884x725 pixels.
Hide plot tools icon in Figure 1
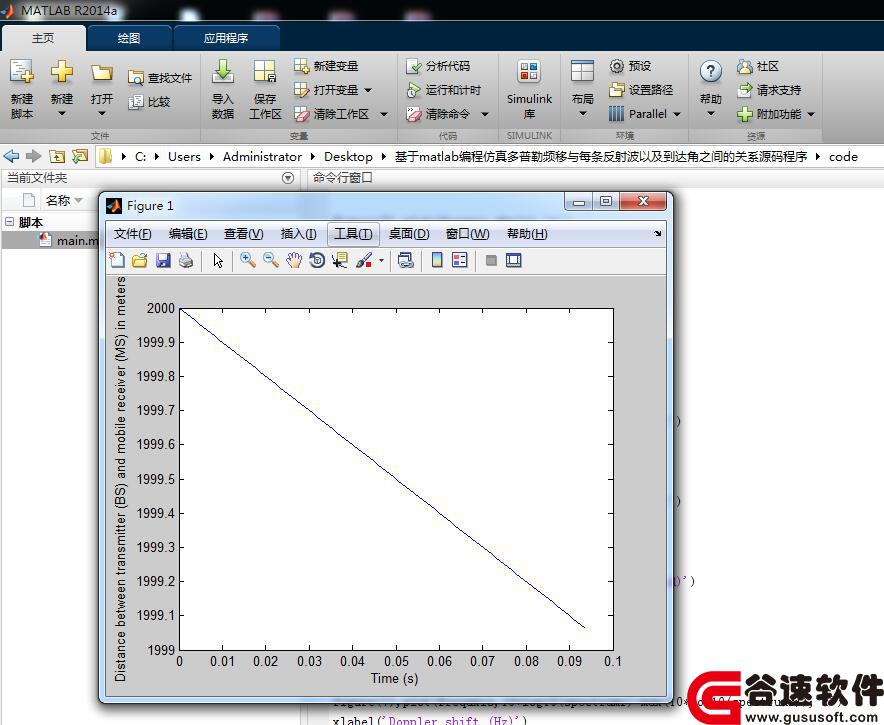tap(491, 260)
